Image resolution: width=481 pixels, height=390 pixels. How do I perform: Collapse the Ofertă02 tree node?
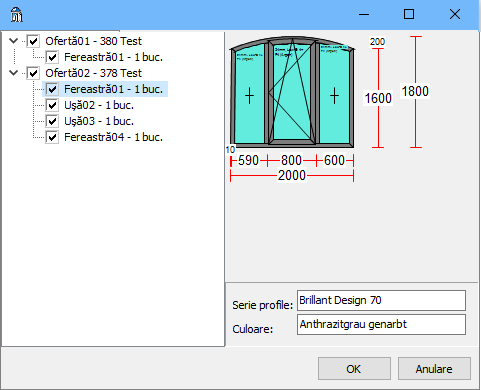[x=13, y=73]
